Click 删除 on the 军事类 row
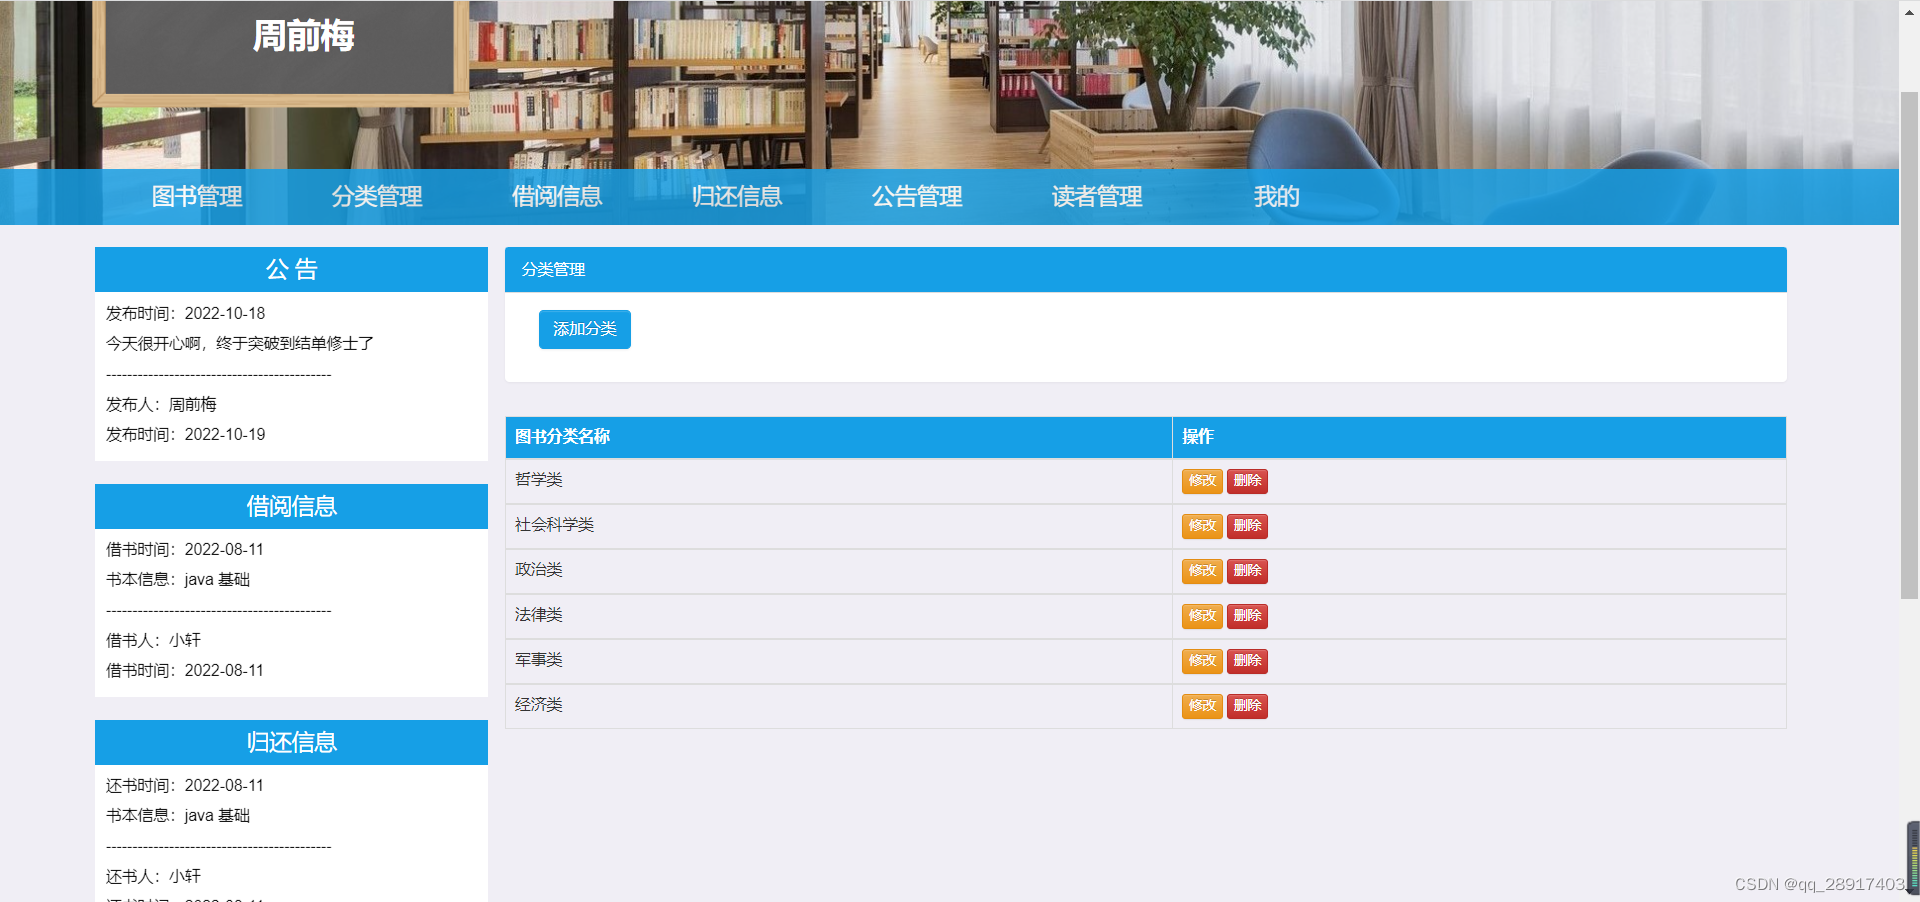 coord(1247,661)
